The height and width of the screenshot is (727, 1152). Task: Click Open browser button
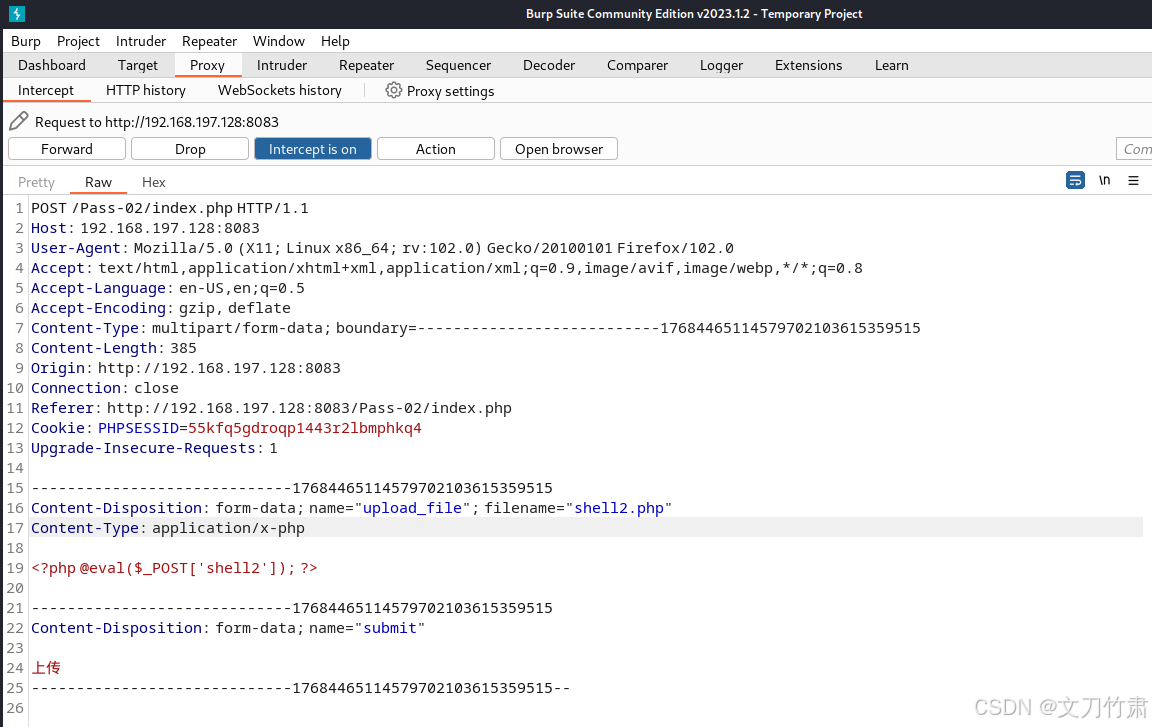tap(559, 149)
